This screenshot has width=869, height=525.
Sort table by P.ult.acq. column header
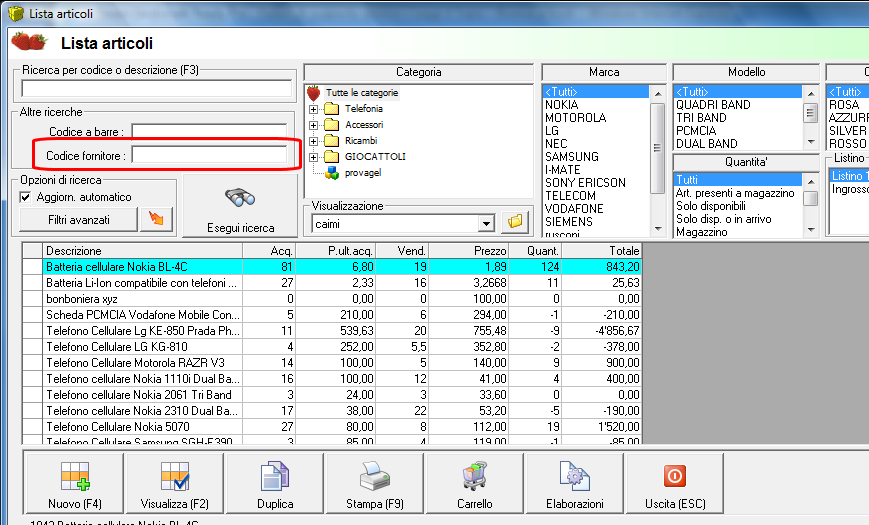pyautogui.click(x=335, y=251)
